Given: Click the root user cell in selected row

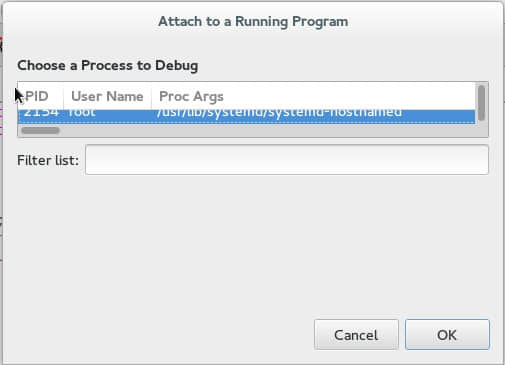Looking at the screenshot, I should coord(81,115).
